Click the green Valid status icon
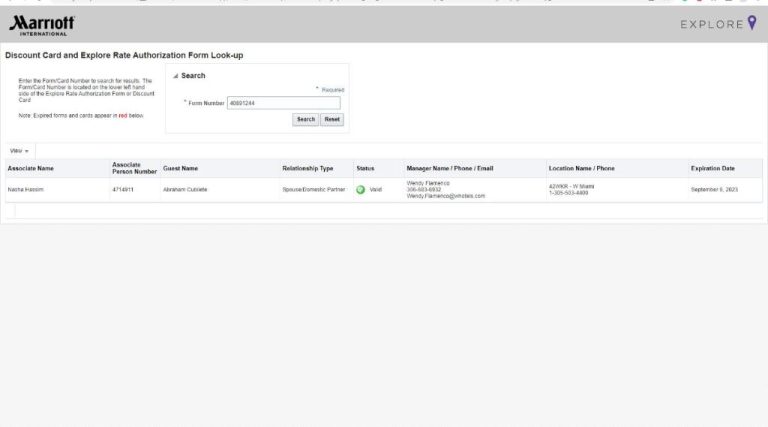 tap(360, 190)
